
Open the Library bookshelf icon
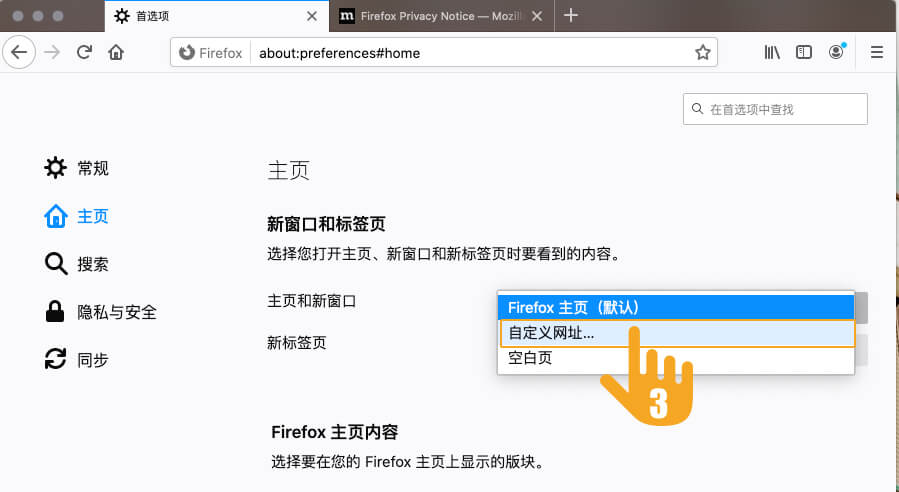[772, 53]
